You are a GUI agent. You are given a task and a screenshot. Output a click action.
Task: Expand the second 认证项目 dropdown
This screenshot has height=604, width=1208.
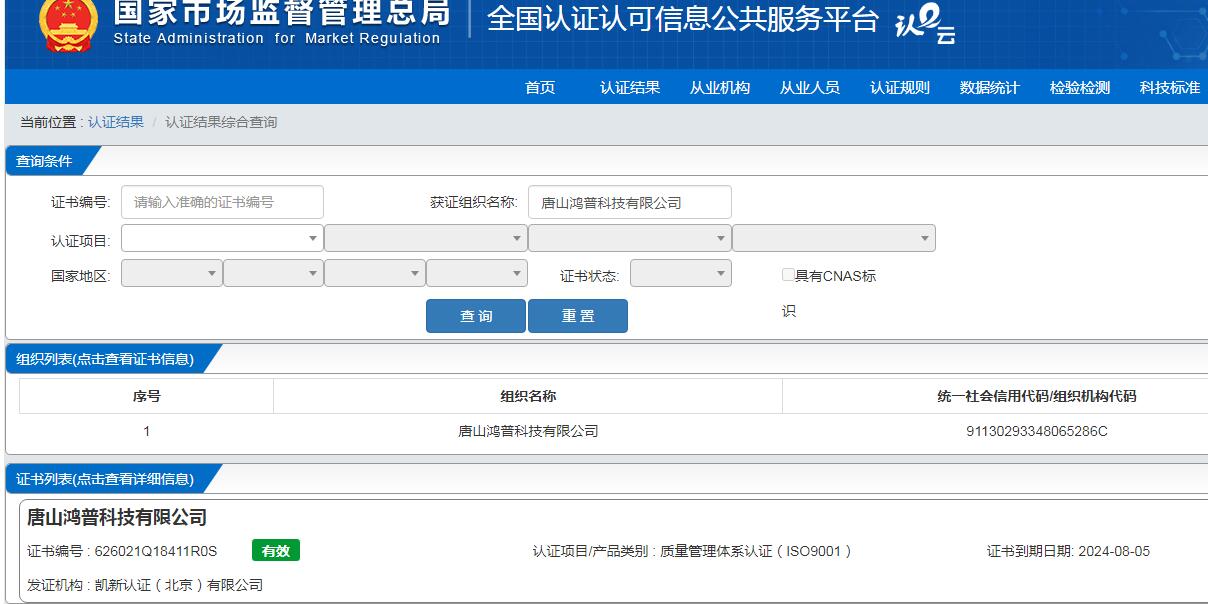426,238
